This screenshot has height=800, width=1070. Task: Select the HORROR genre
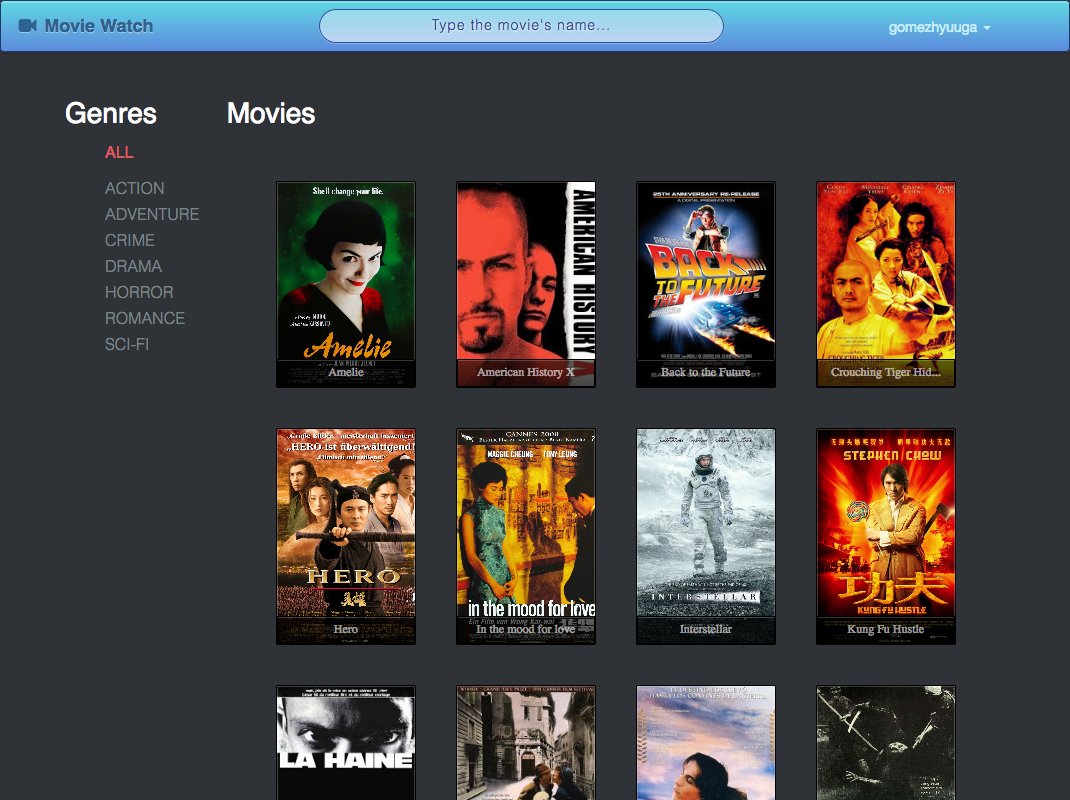(139, 292)
